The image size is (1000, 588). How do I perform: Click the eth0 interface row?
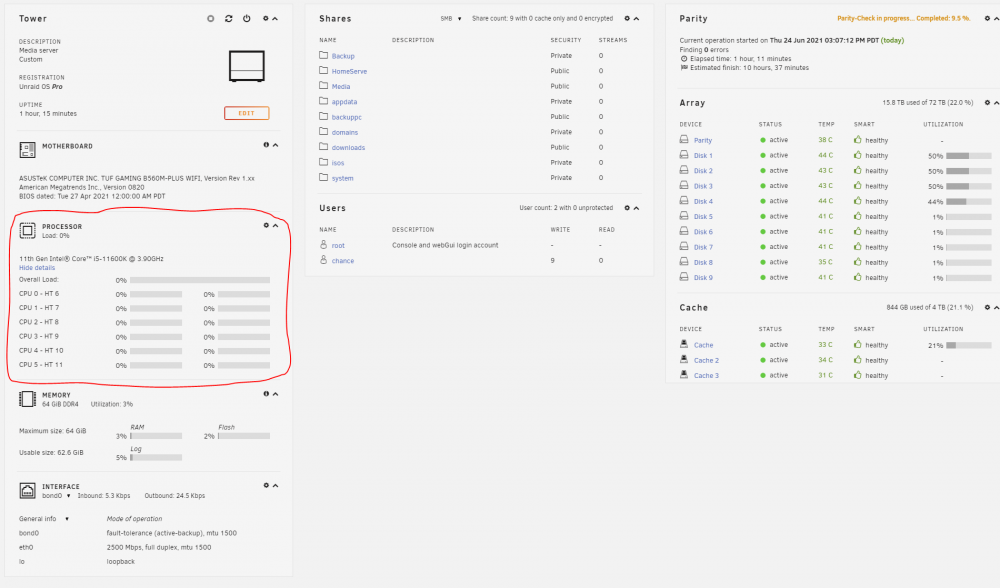[148, 547]
